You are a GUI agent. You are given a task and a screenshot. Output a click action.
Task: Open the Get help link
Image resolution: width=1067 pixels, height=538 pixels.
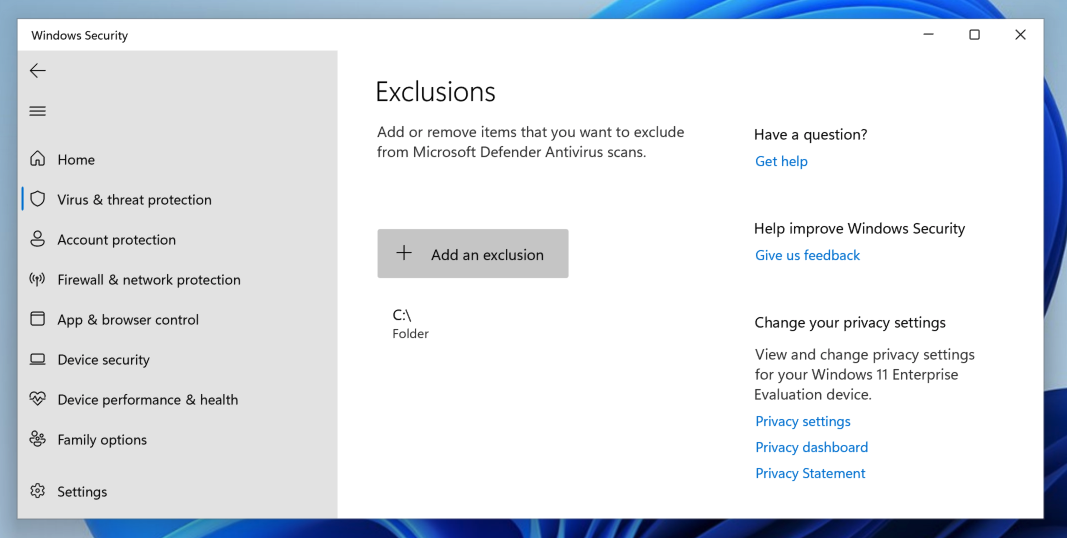point(781,161)
